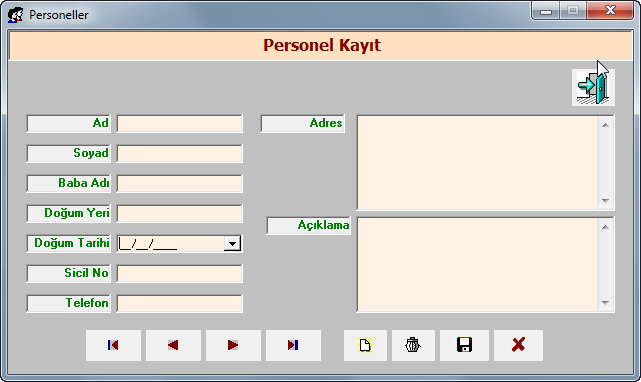Go to the previous record
This screenshot has width=641, height=382.
(173, 345)
